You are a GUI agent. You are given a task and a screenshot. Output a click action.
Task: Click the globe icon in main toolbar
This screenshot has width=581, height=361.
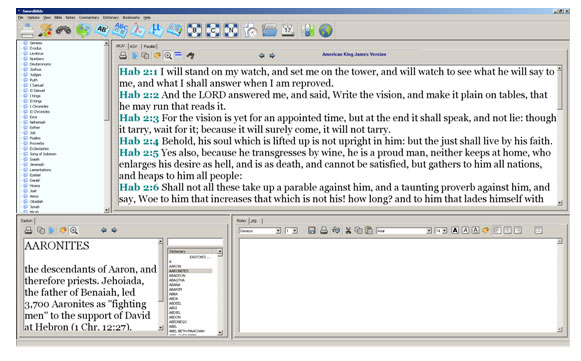point(326,30)
